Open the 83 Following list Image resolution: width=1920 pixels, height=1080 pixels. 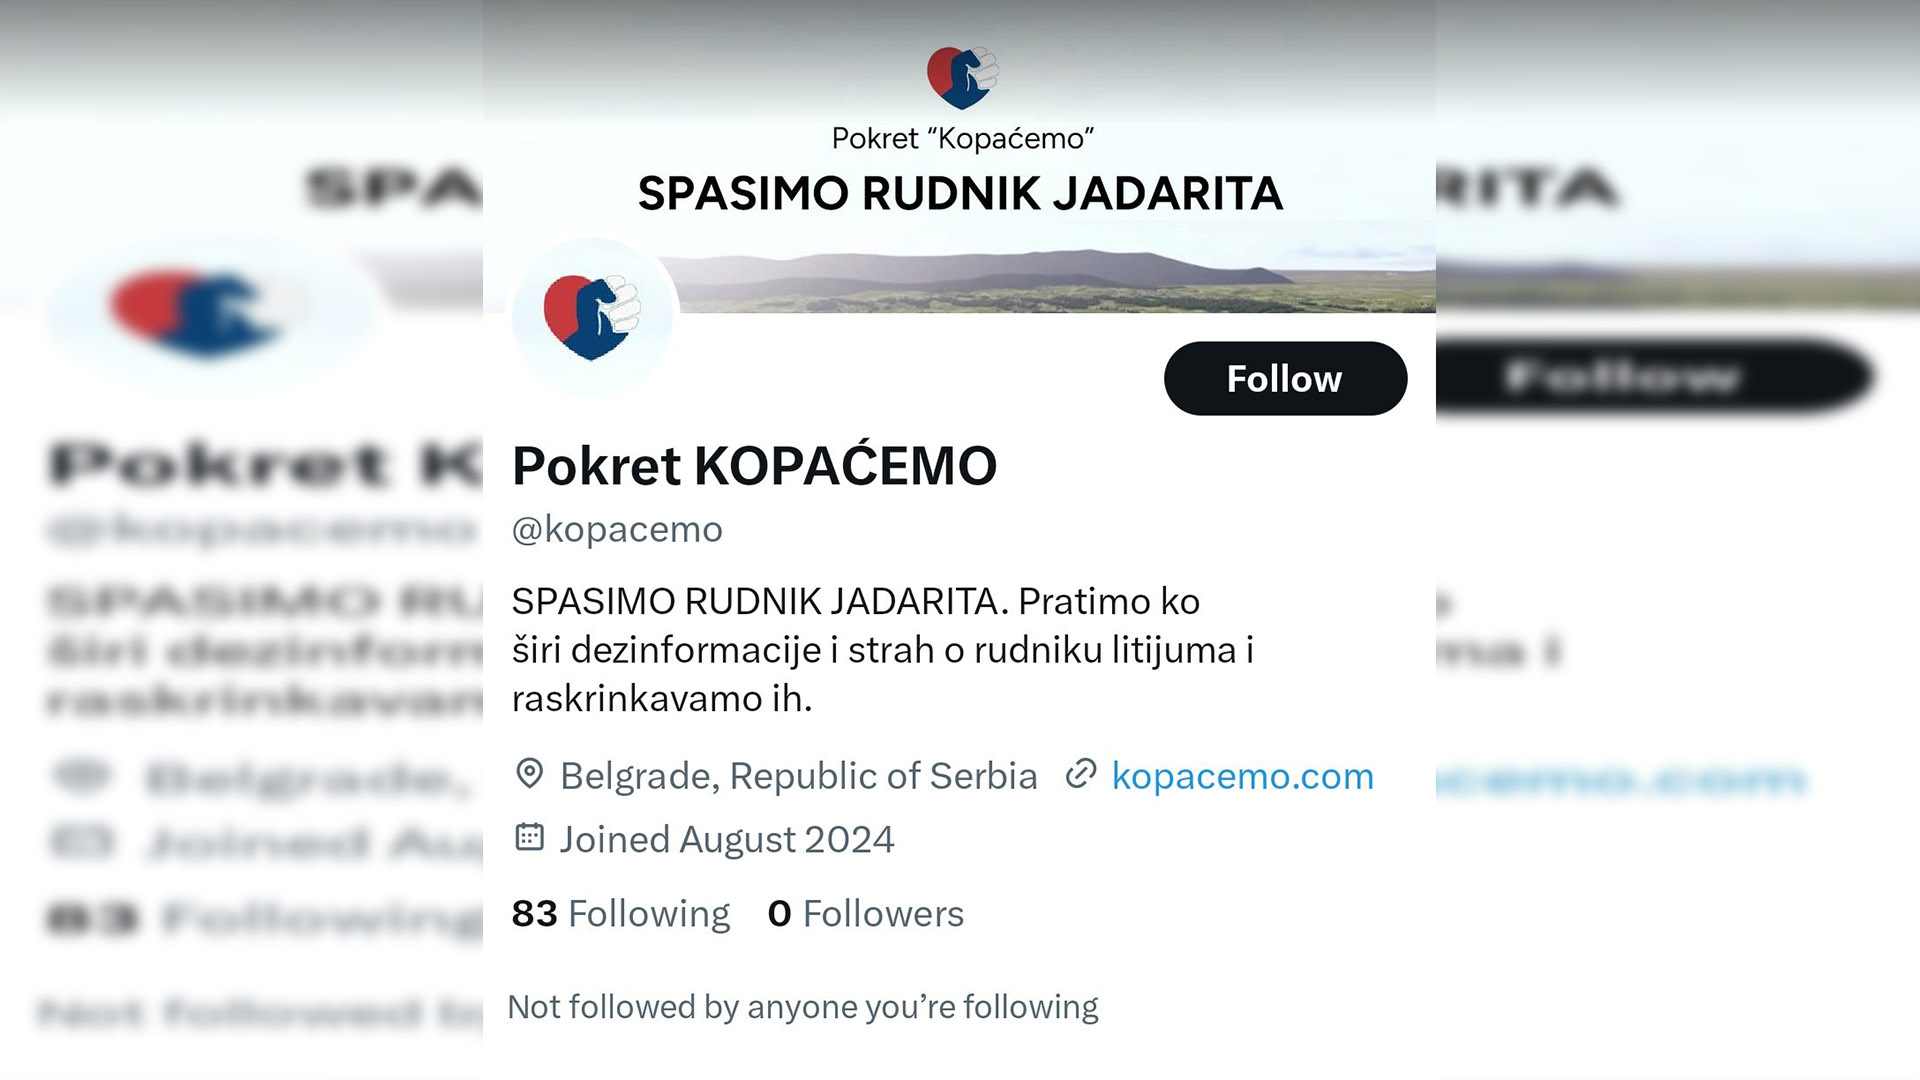621,913
